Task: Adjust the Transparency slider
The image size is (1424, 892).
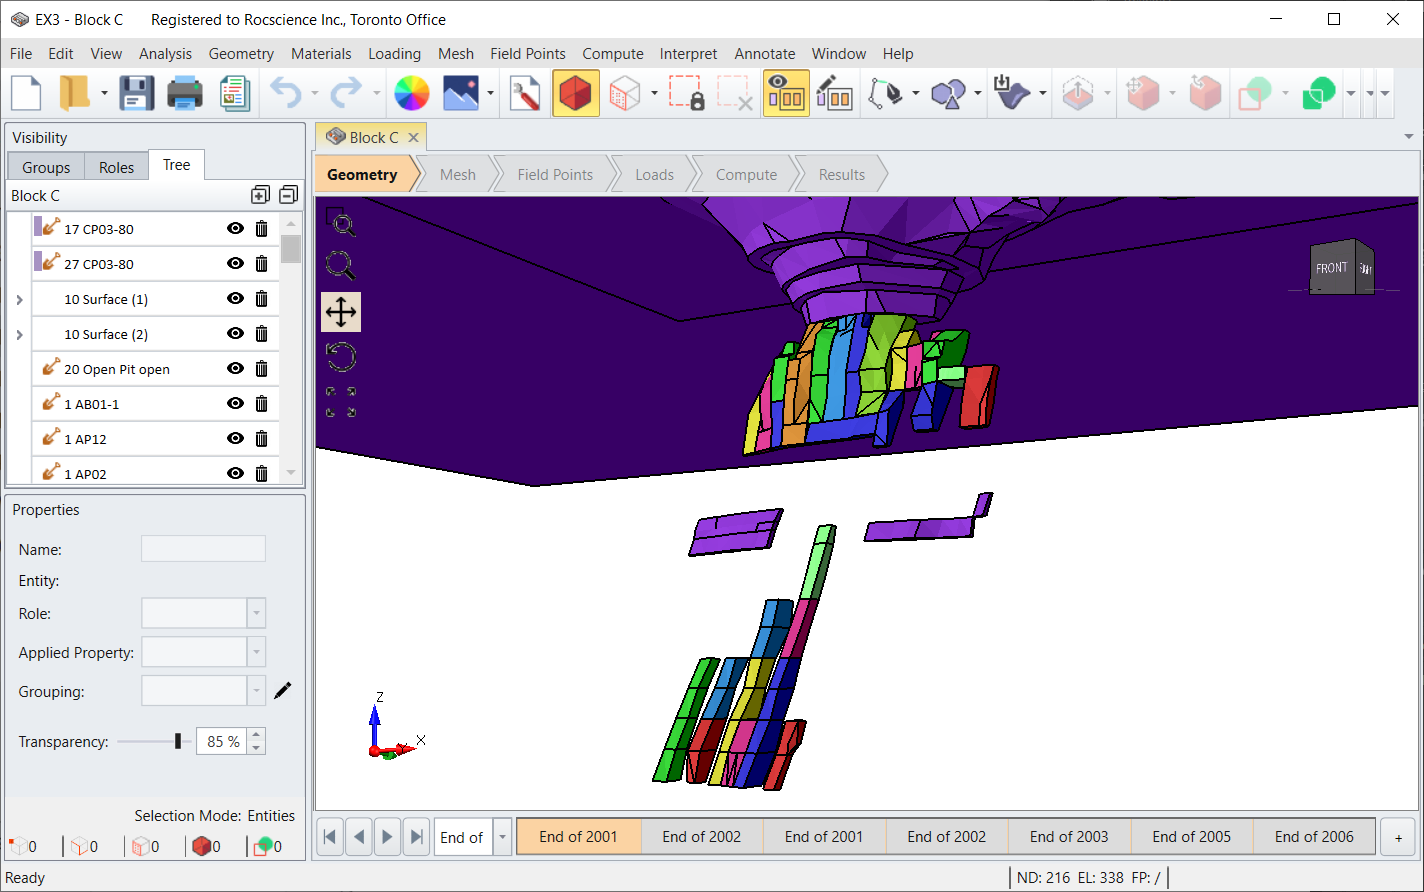Action: pyautogui.click(x=178, y=741)
